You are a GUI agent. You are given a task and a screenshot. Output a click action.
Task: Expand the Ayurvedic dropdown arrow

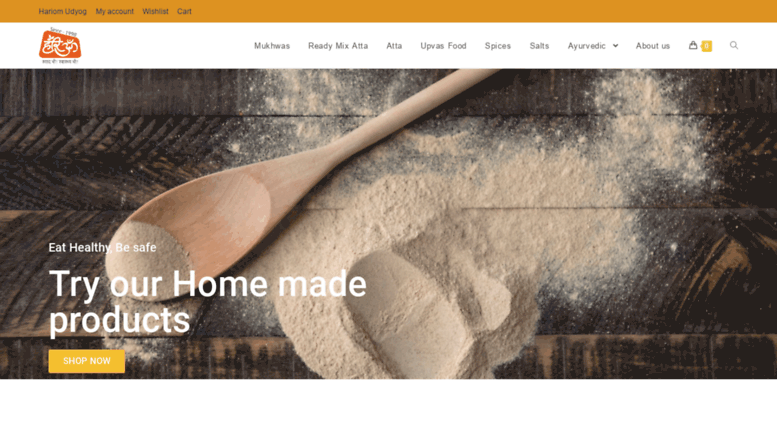click(615, 46)
